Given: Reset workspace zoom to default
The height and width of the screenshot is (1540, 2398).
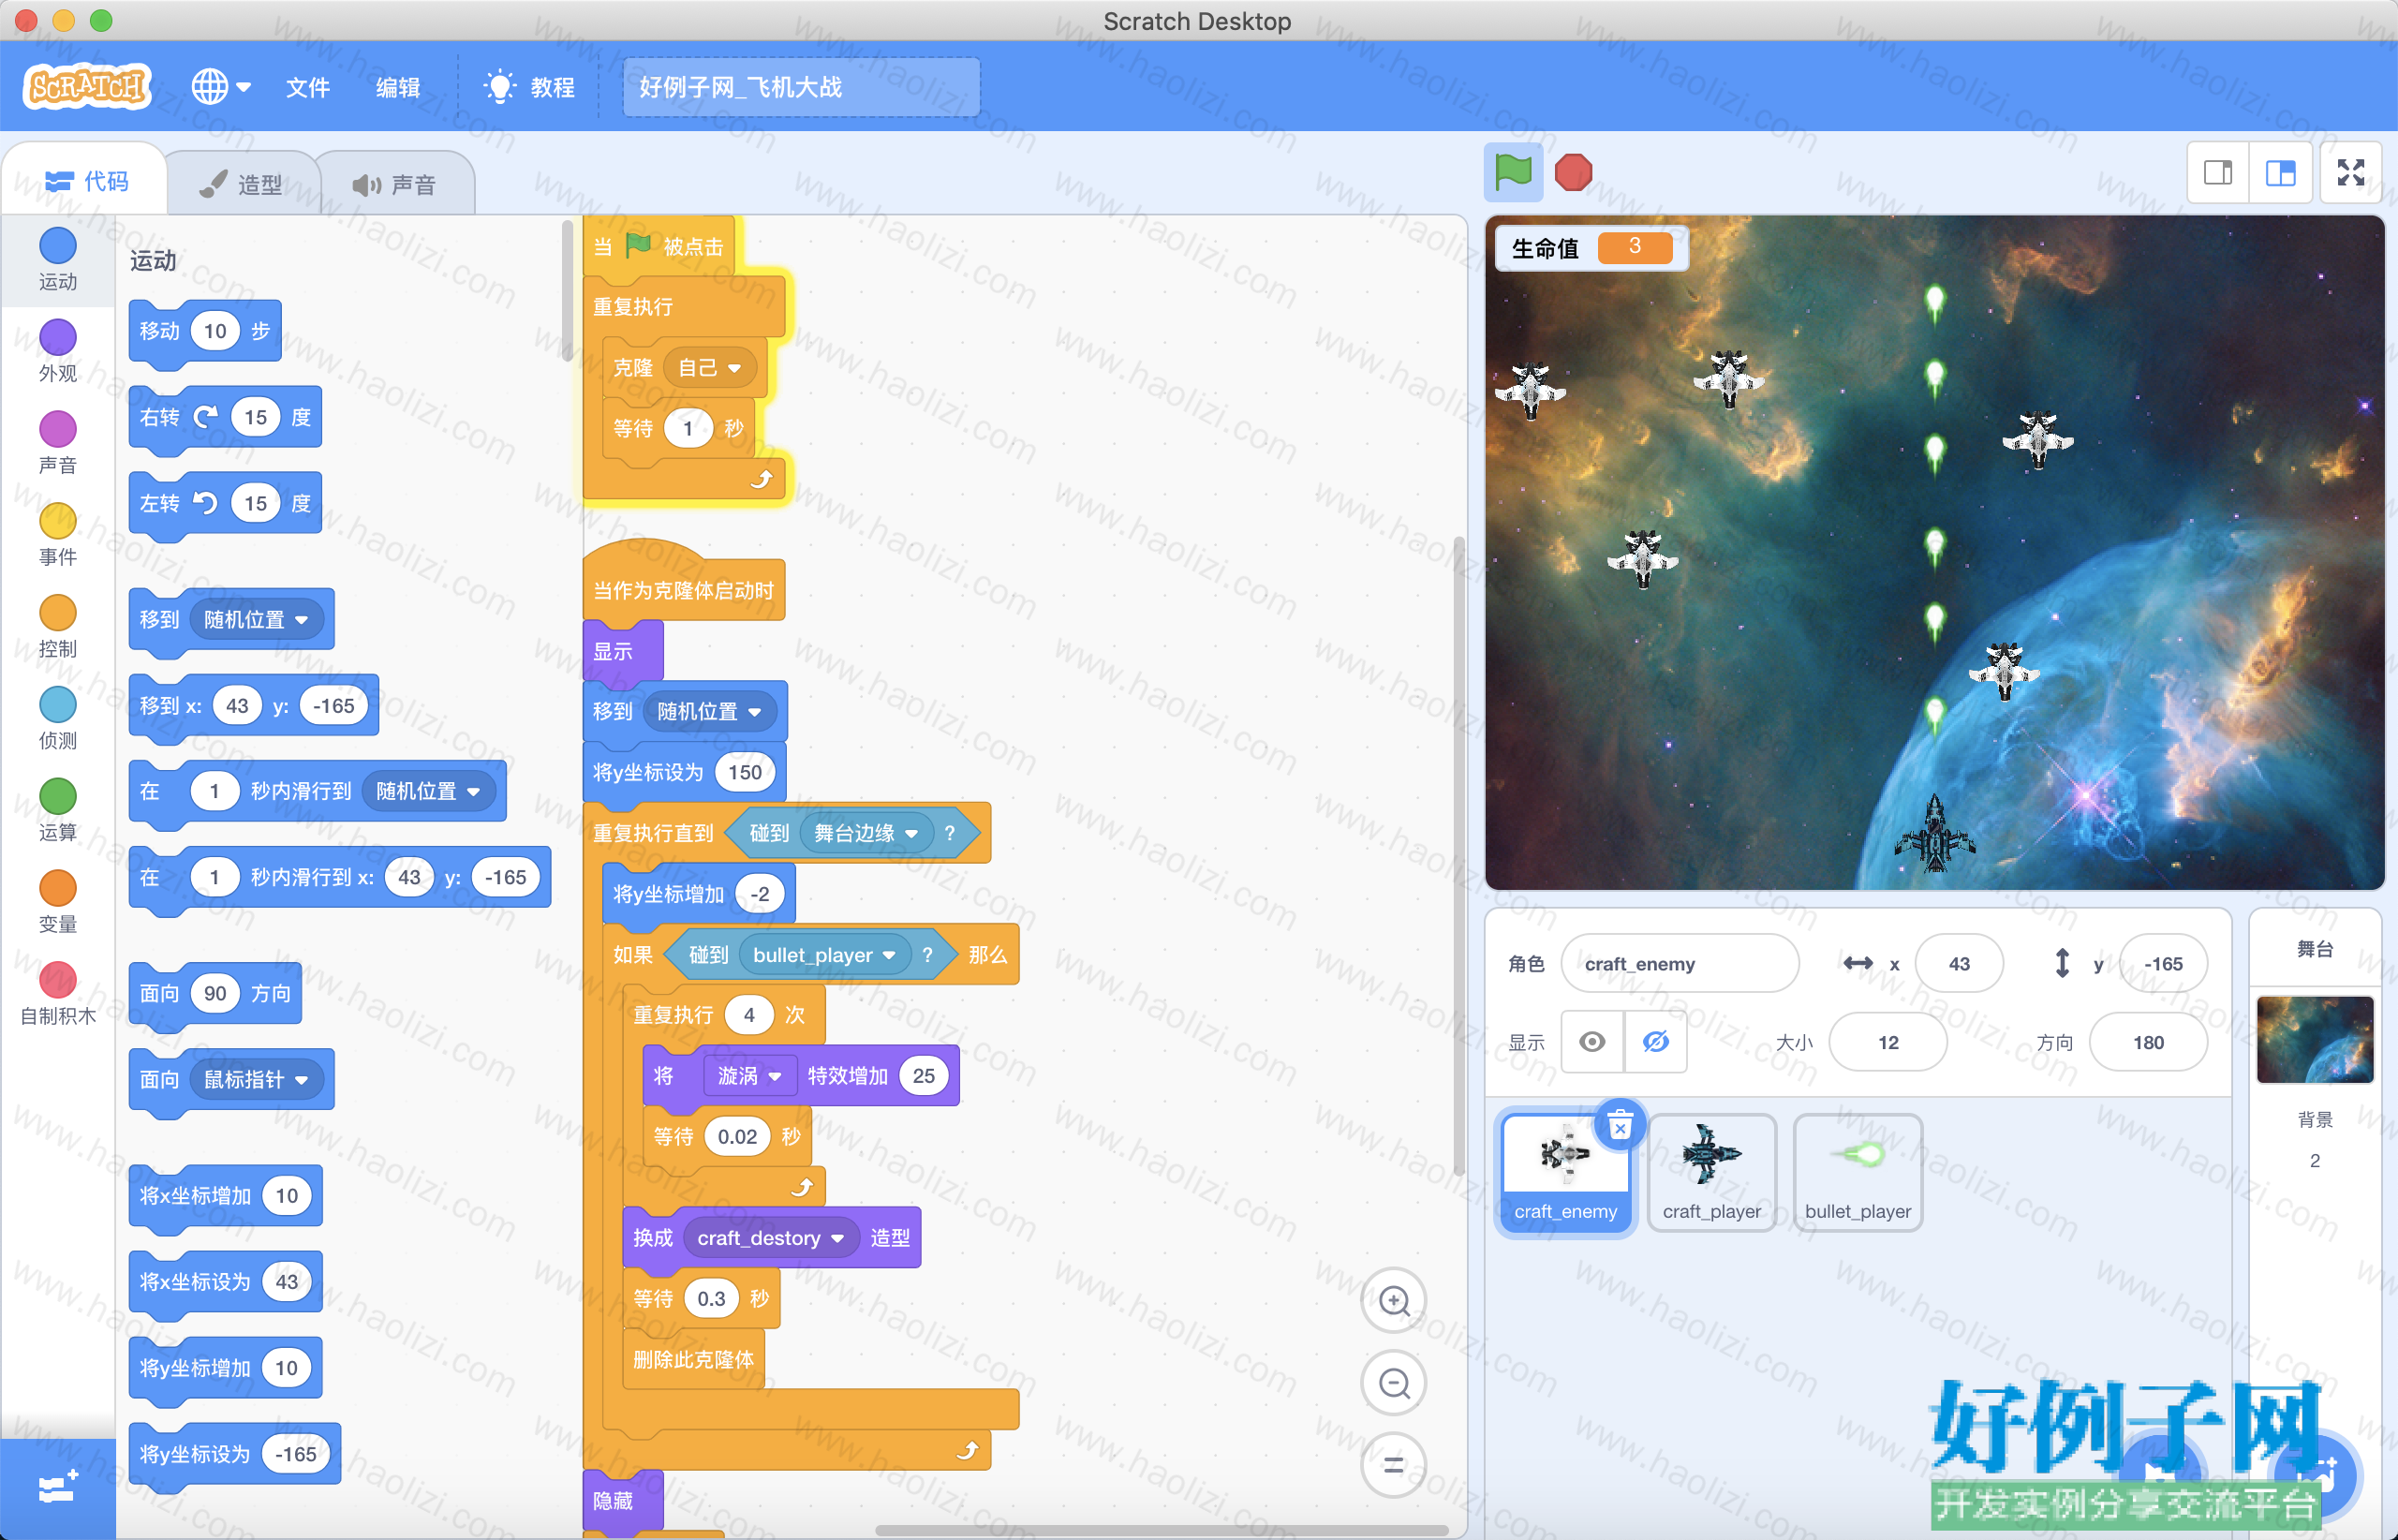Looking at the screenshot, I should (x=1393, y=1465).
